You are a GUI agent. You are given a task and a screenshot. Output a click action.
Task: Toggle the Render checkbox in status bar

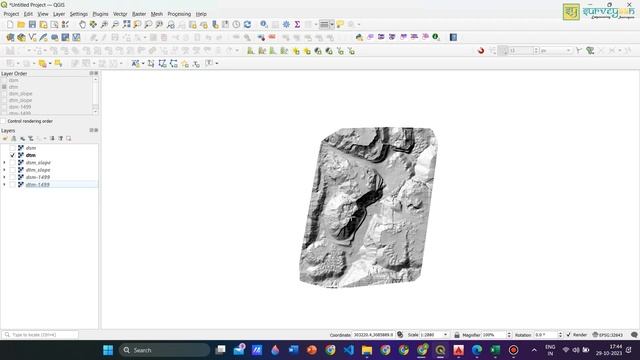(569, 335)
